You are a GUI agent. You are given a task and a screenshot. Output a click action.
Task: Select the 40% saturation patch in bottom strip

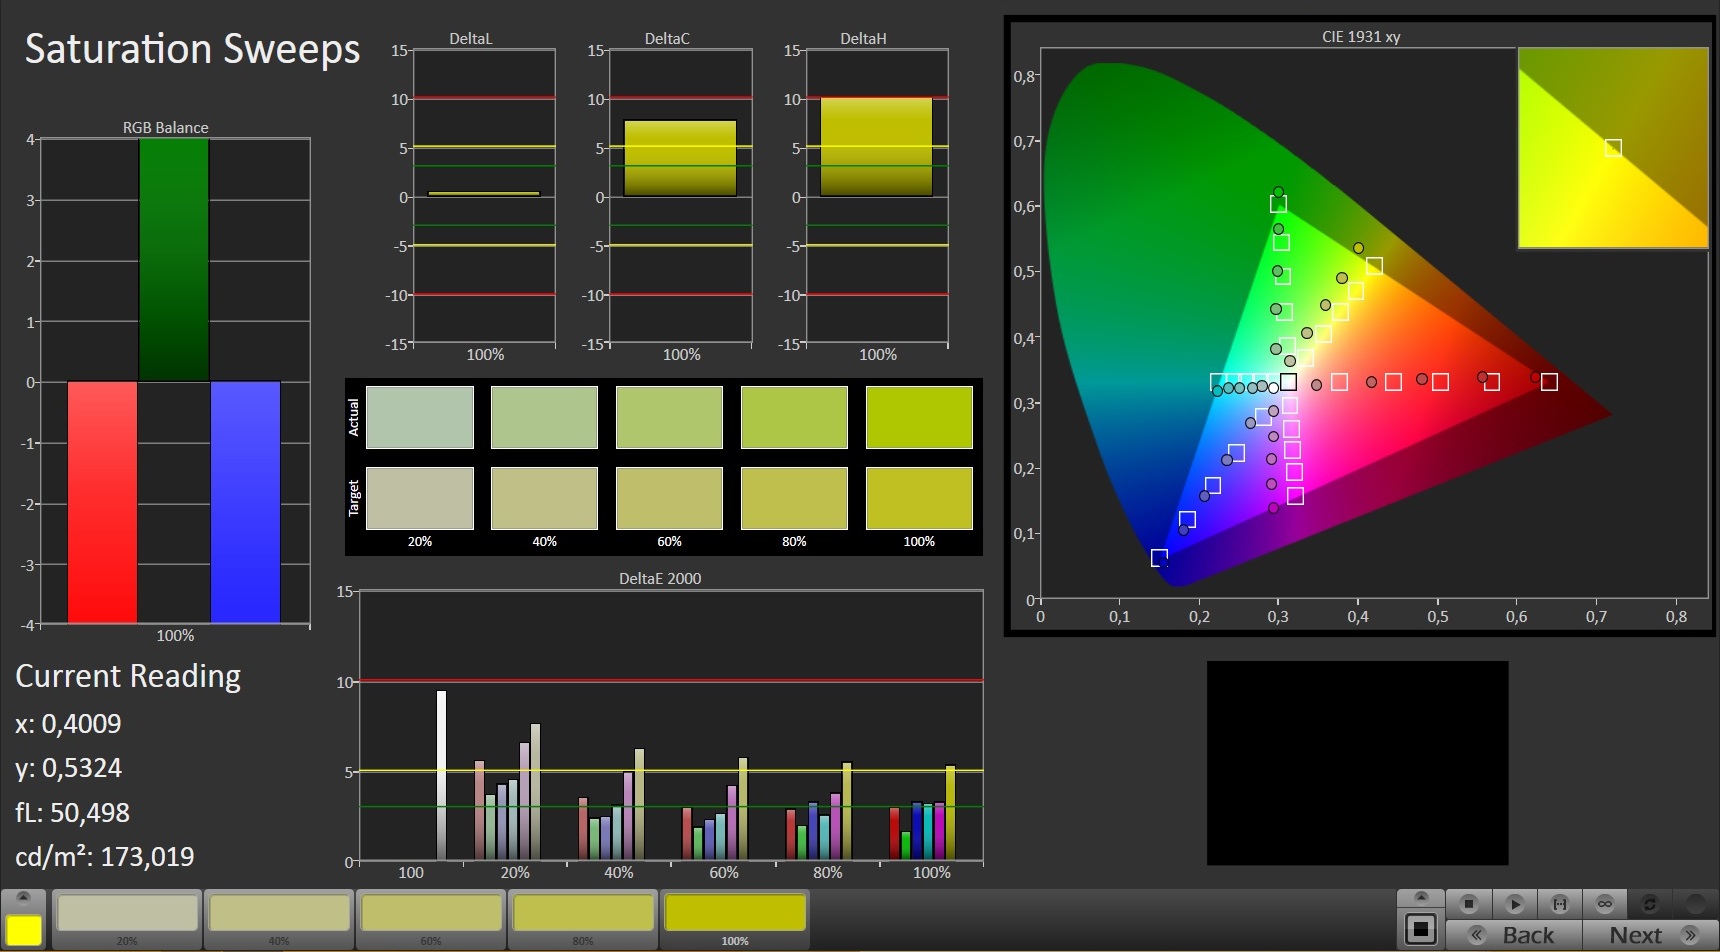click(279, 920)
